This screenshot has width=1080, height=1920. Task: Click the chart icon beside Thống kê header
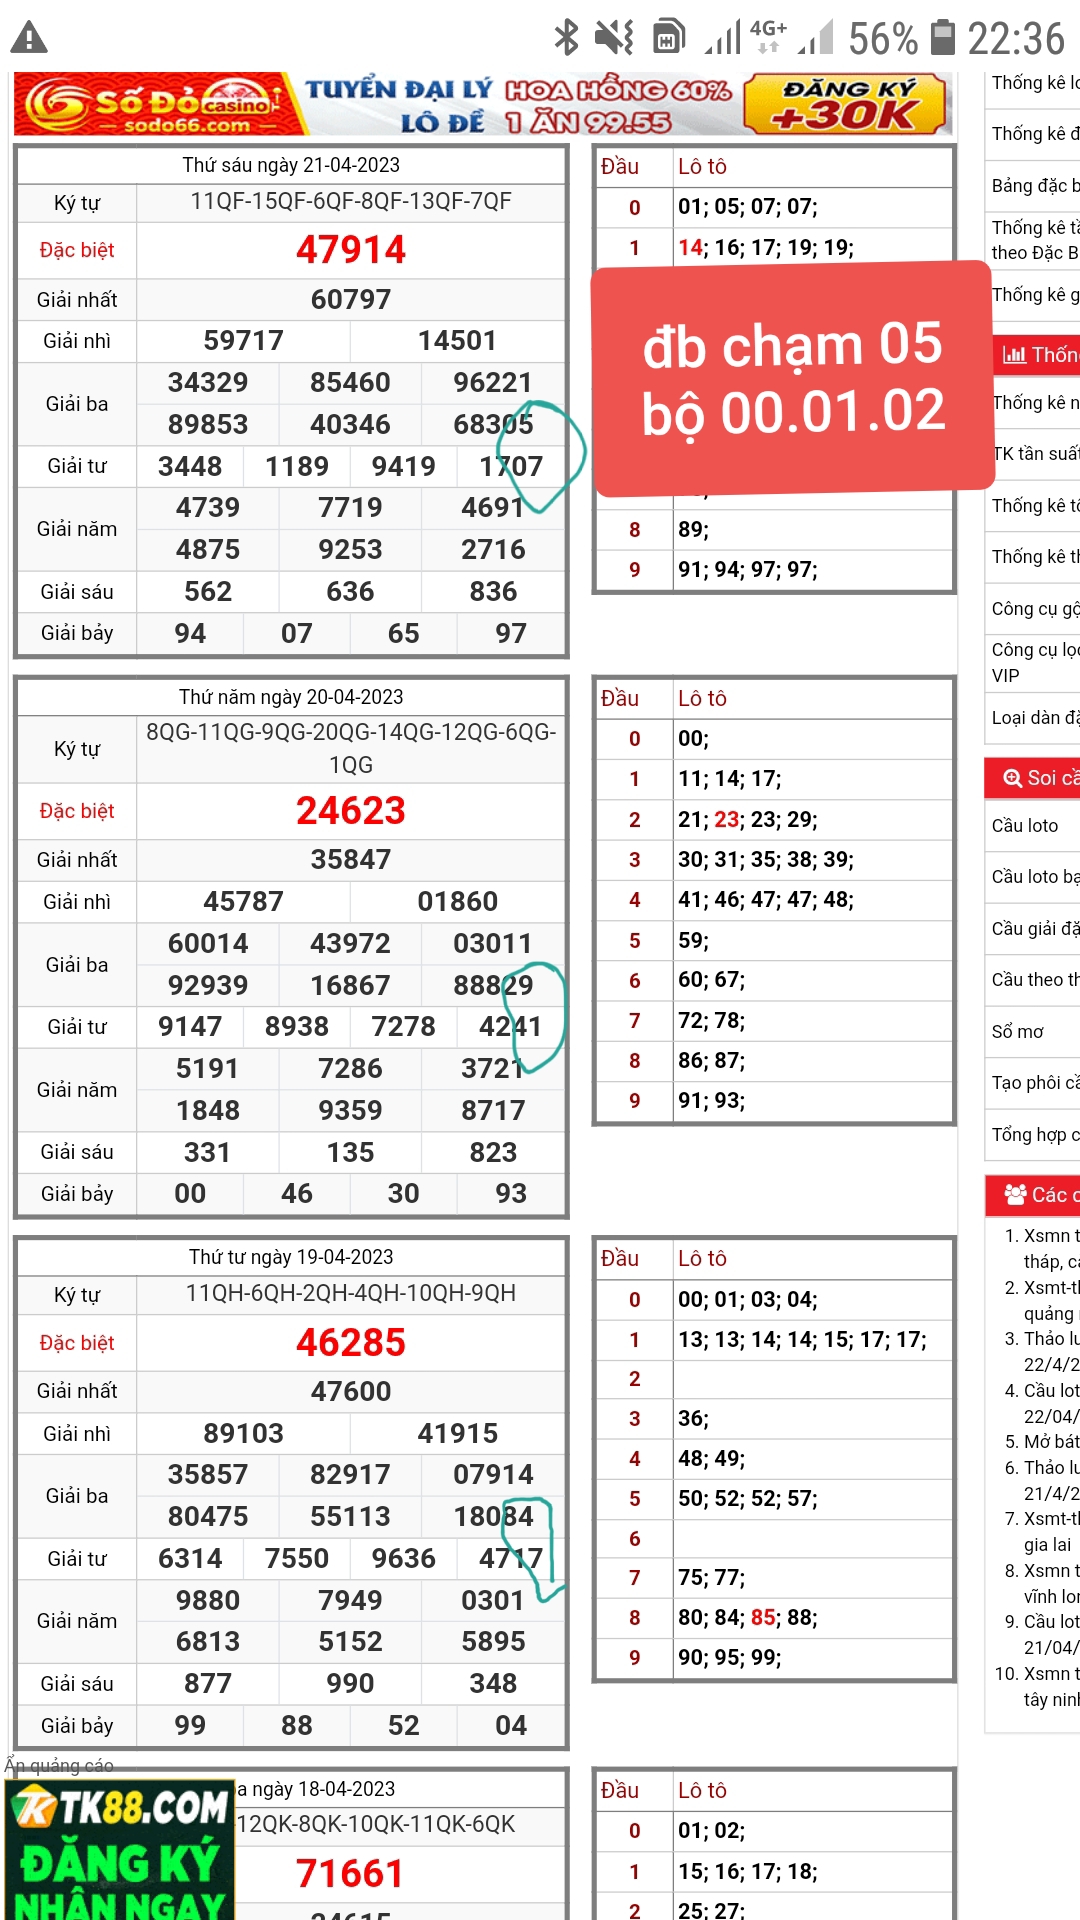click(x=1014, y=355)
